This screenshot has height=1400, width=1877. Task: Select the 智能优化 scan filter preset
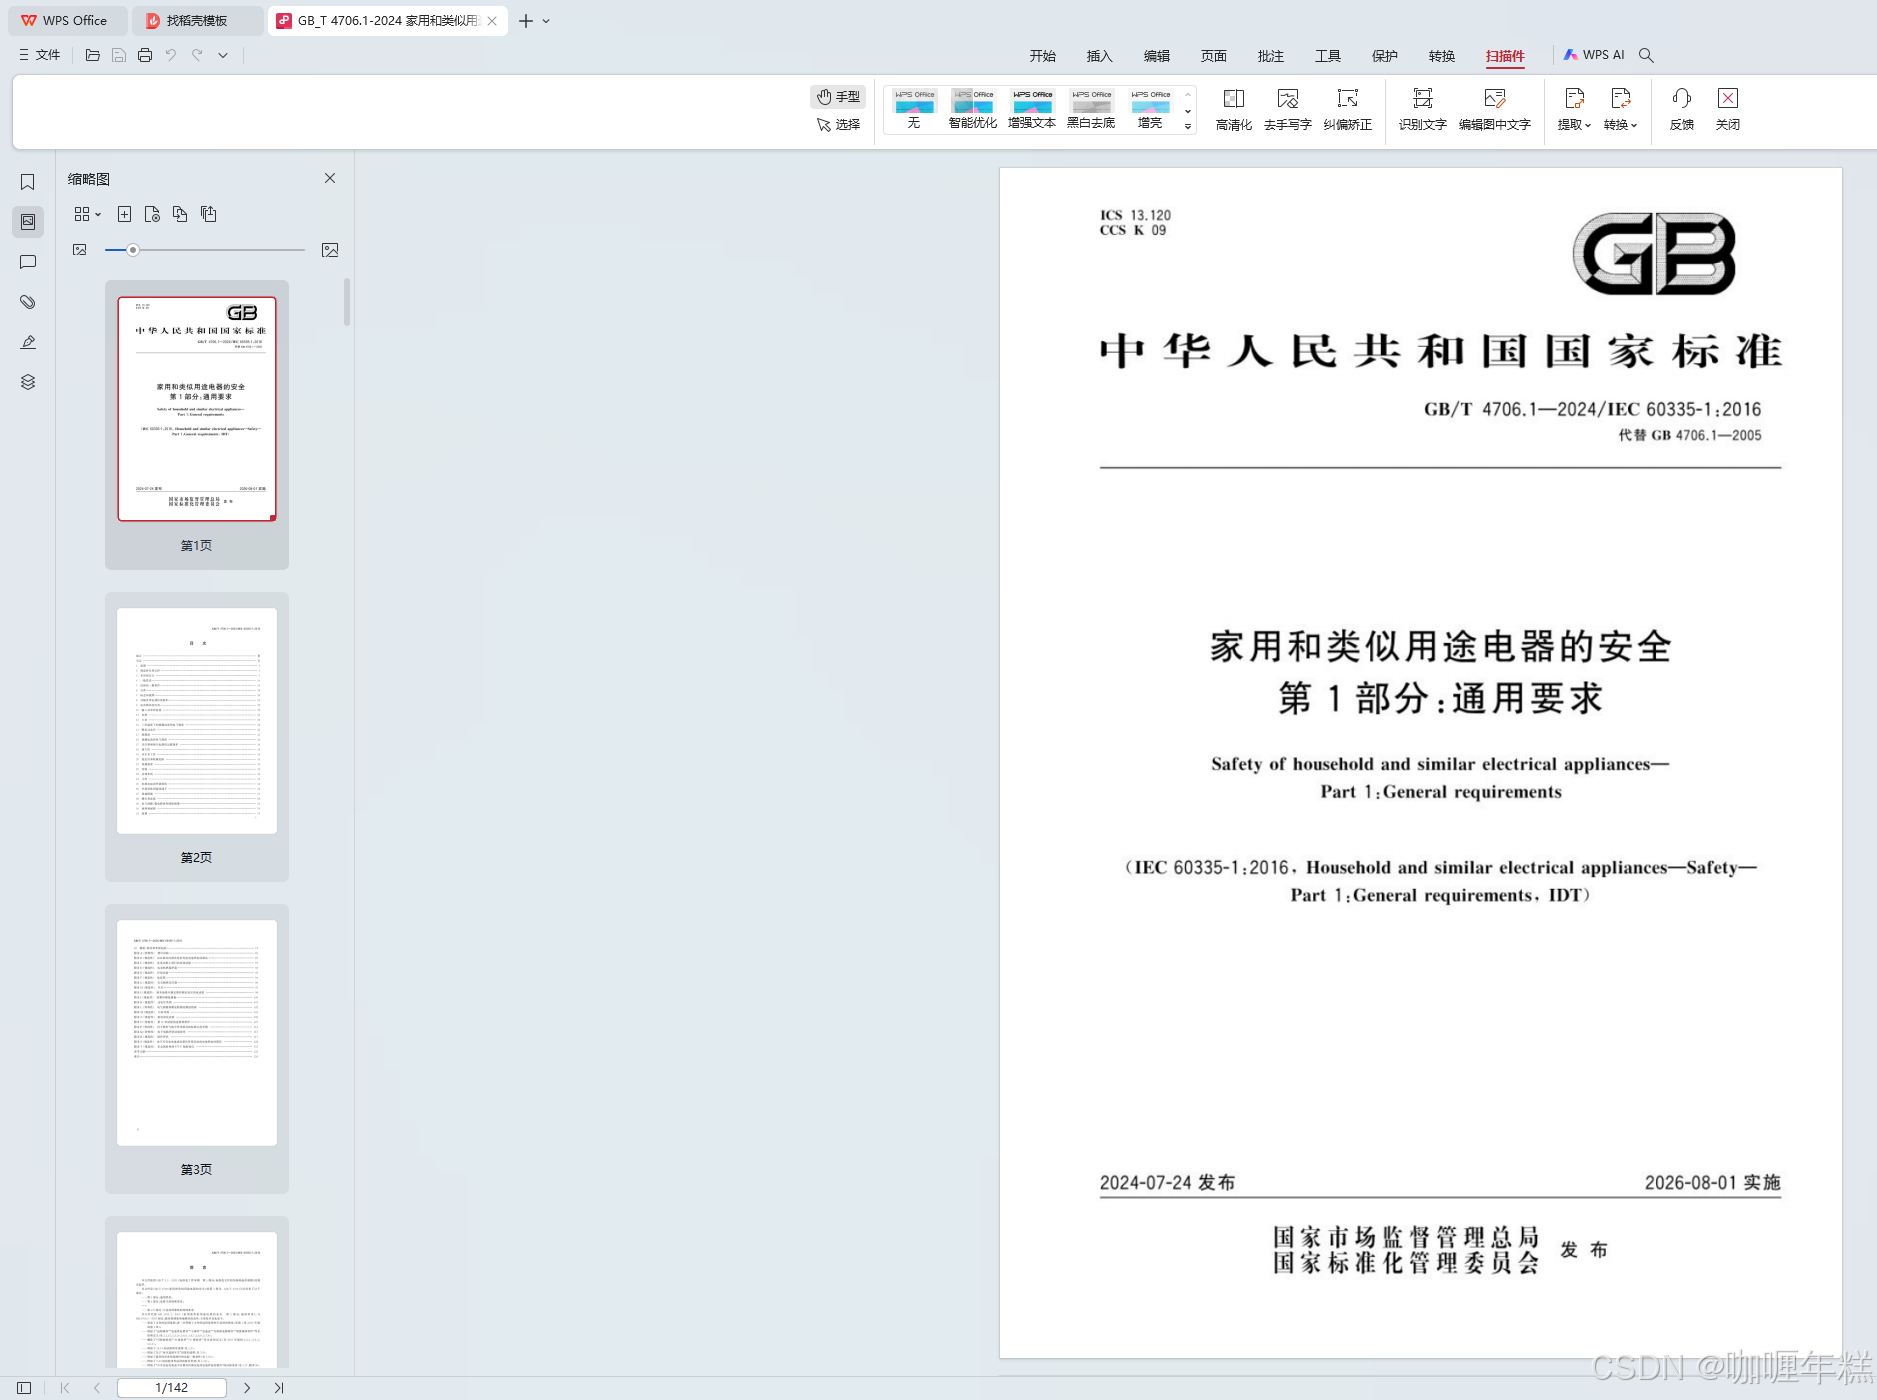click(973, 109)
